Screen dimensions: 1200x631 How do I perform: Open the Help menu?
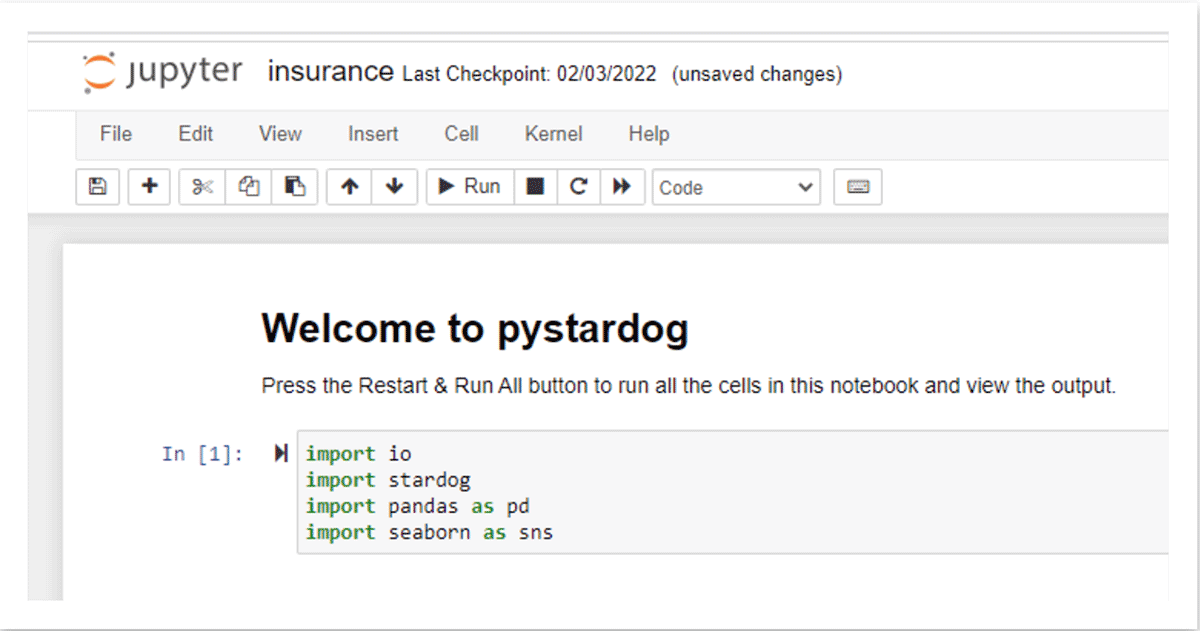click(x=648, y=133)
